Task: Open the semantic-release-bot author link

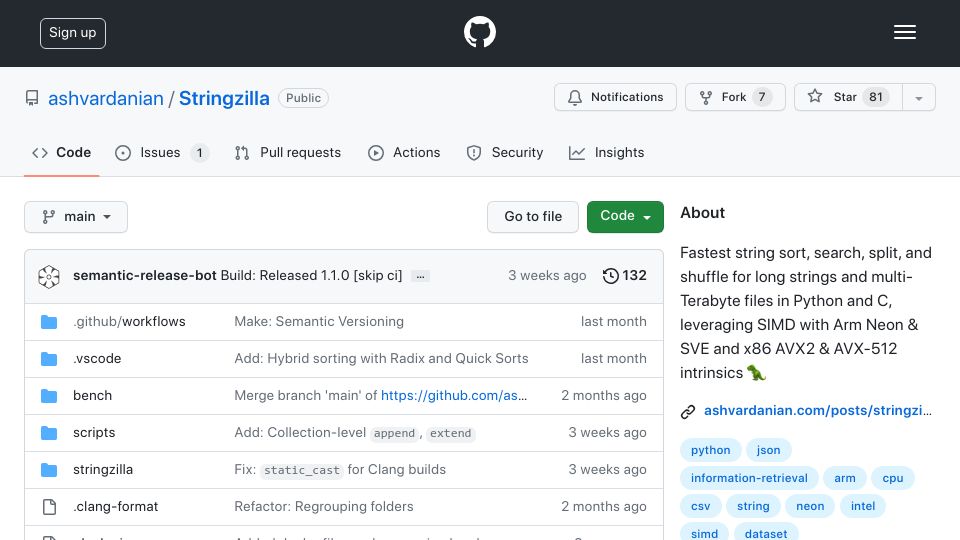Action: pyautogui.click(x=144, y=276)
